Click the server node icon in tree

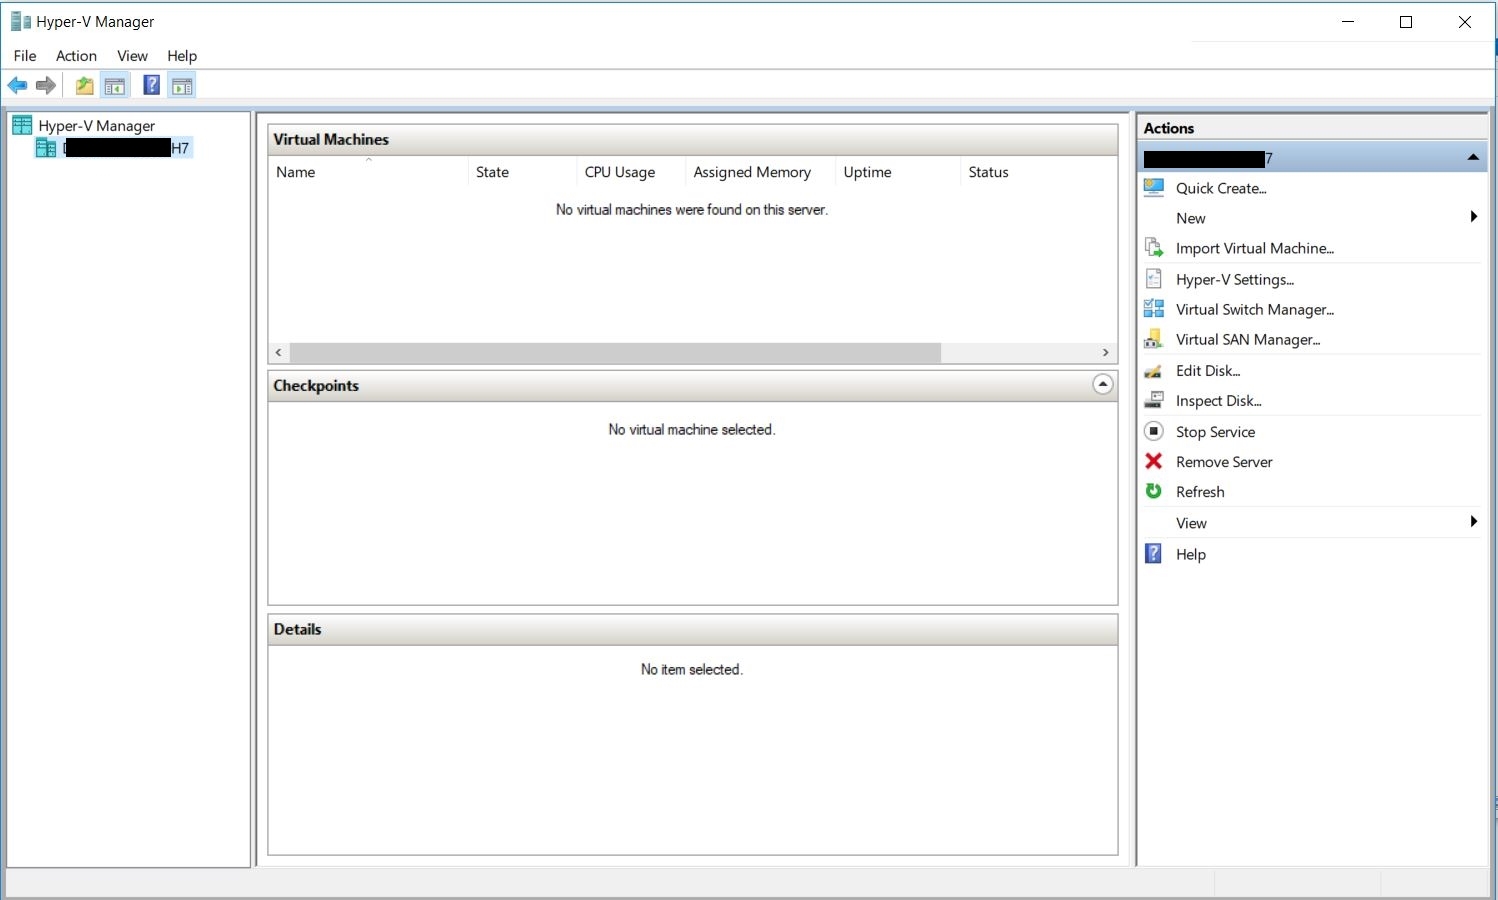coord(46,148)
